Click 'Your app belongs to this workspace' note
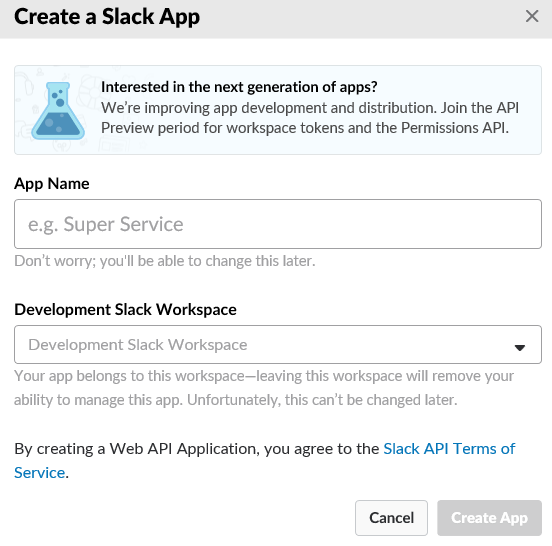This screenshot has height=546, width=552. [x=264, y=376]
